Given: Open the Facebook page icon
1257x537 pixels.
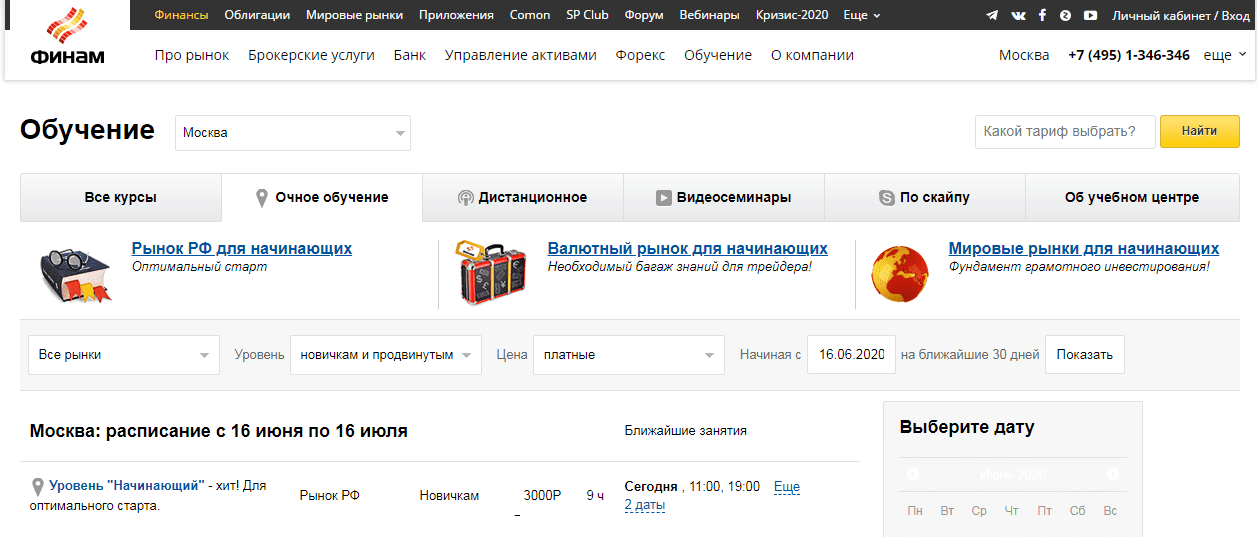Looking at the screenshot, I should 1042,15.
